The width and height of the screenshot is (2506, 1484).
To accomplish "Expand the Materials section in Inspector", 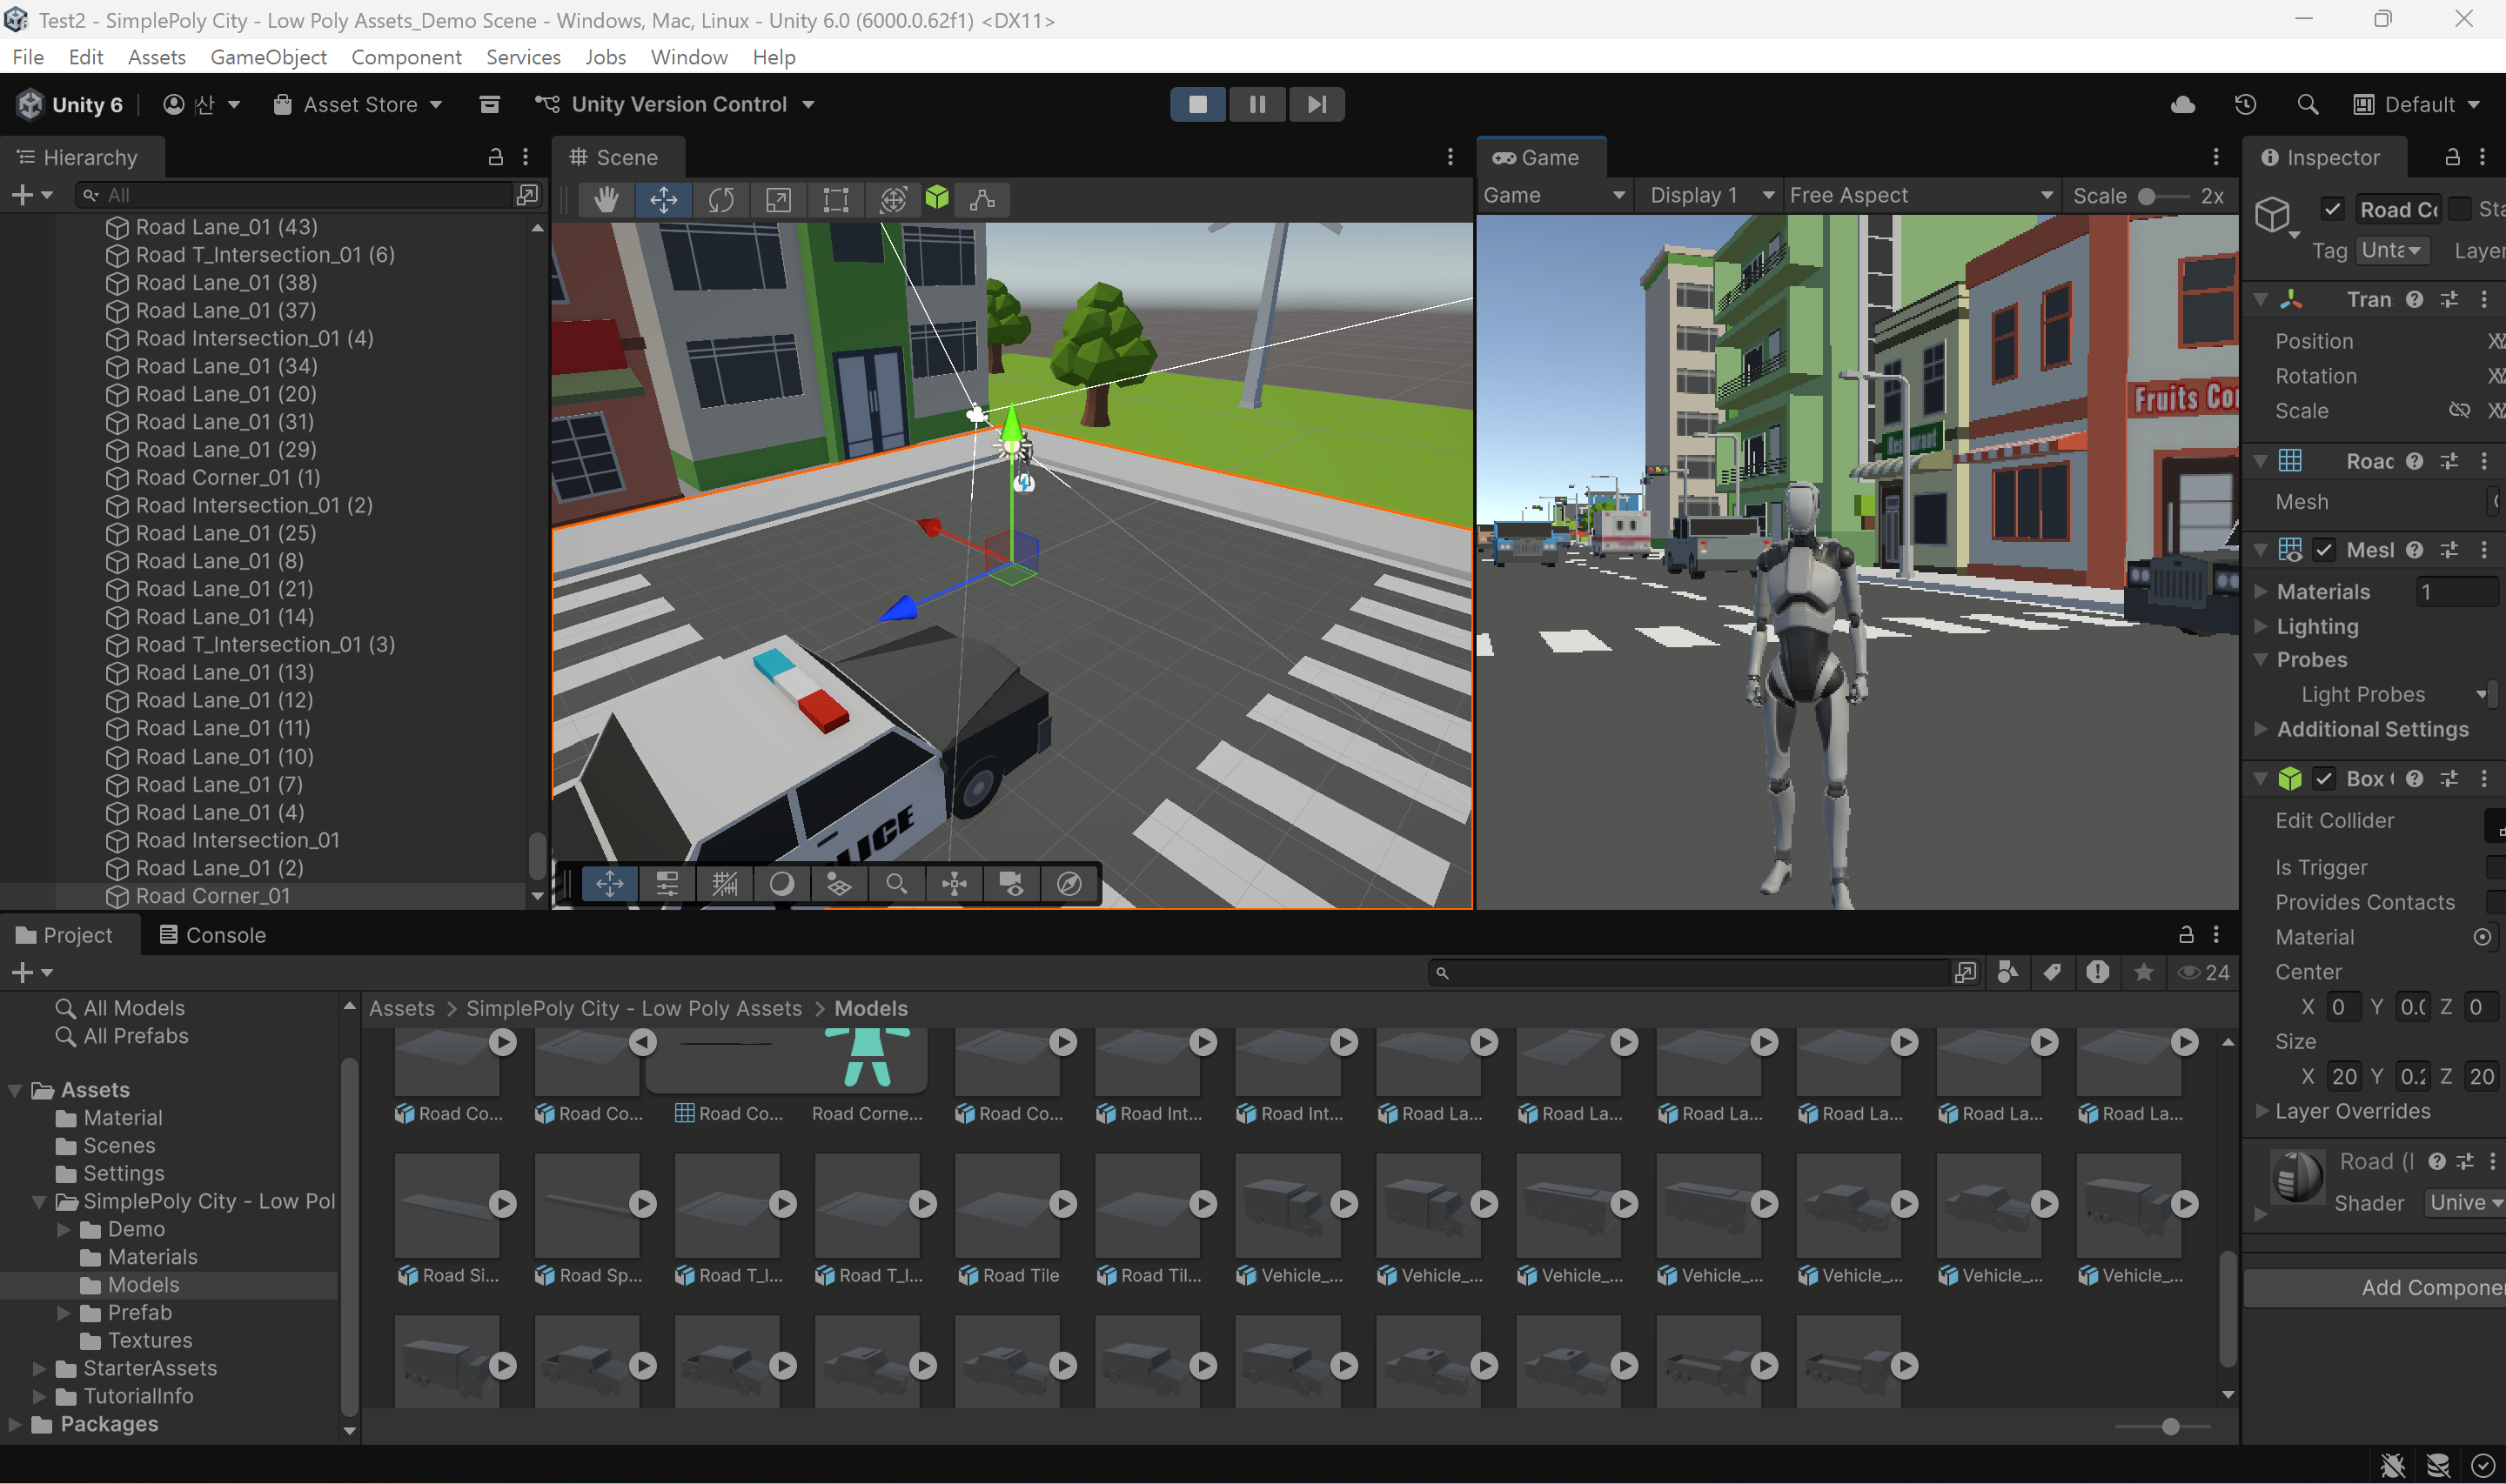I will [2261, 592].
